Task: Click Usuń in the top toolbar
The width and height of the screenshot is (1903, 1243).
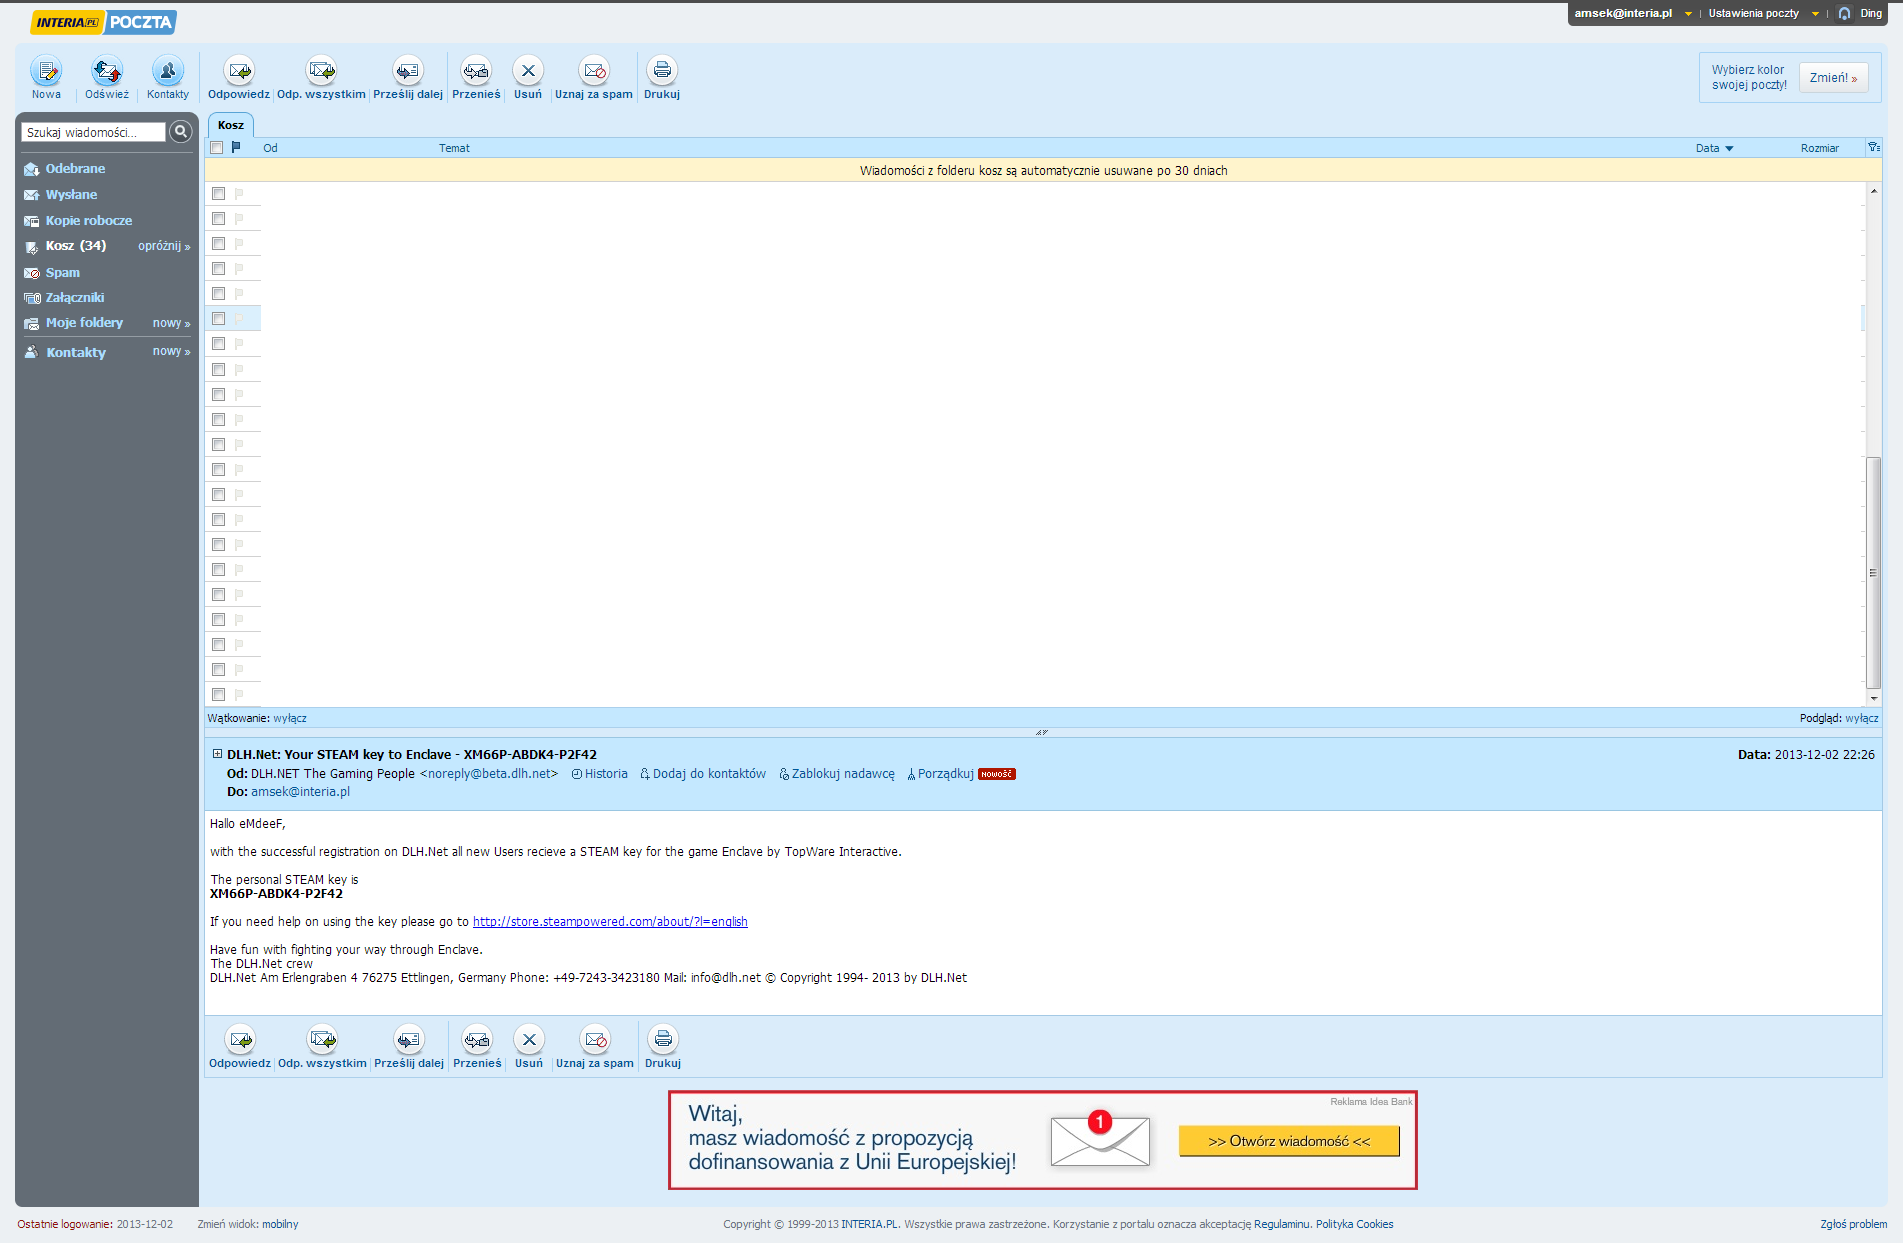Action: 528,77
